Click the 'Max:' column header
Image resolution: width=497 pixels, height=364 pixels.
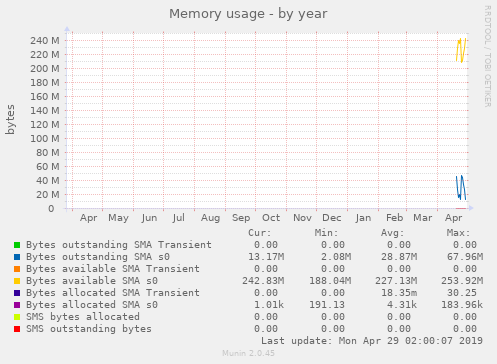[x=459, y=233]
